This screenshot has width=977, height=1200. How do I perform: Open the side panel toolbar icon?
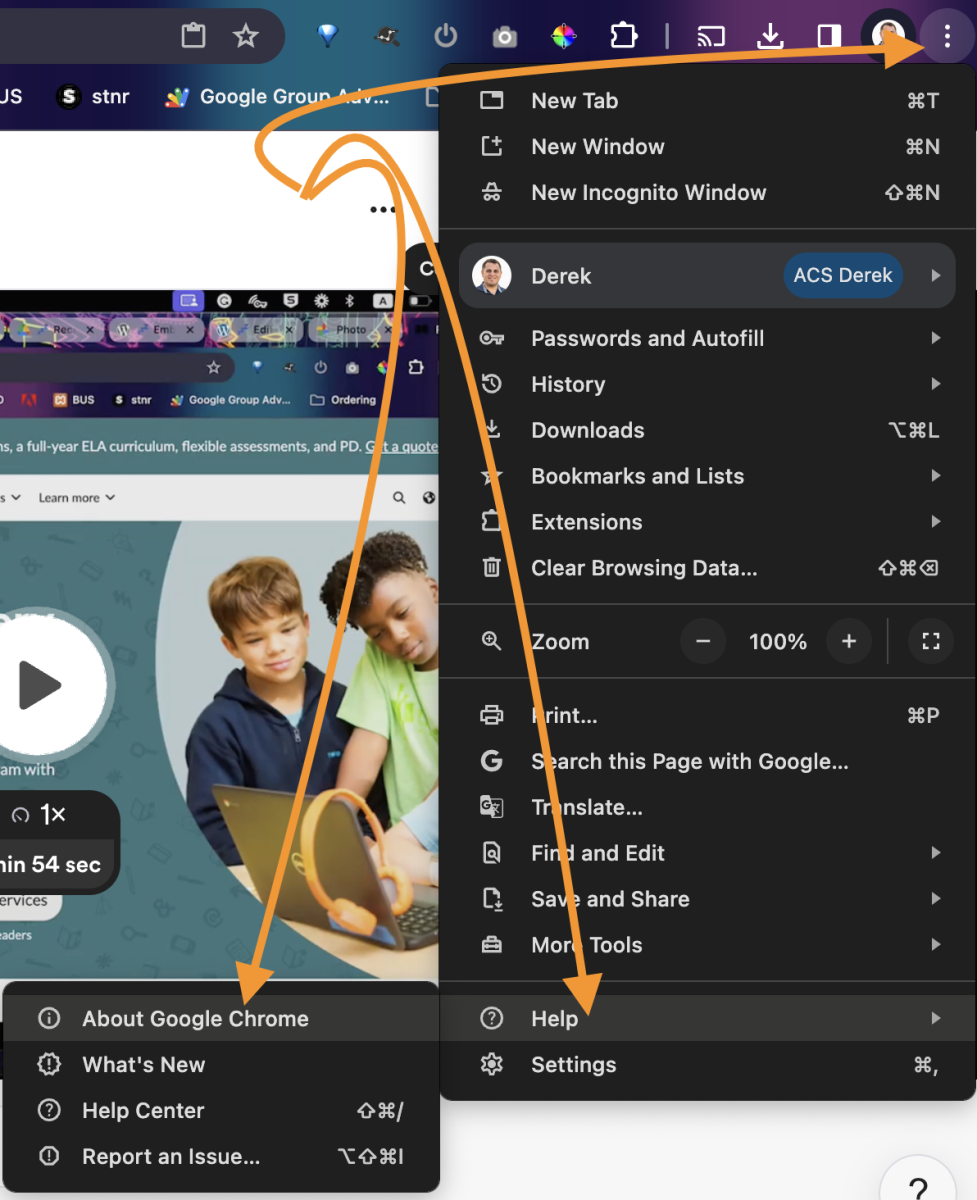(829, 37)
